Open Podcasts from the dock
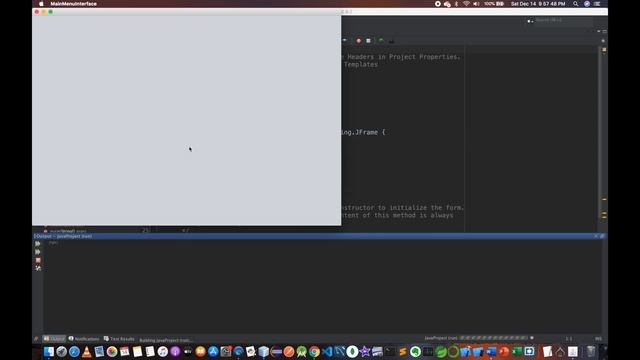This screenshot has height=360, width=640. [x=175, y=351]
